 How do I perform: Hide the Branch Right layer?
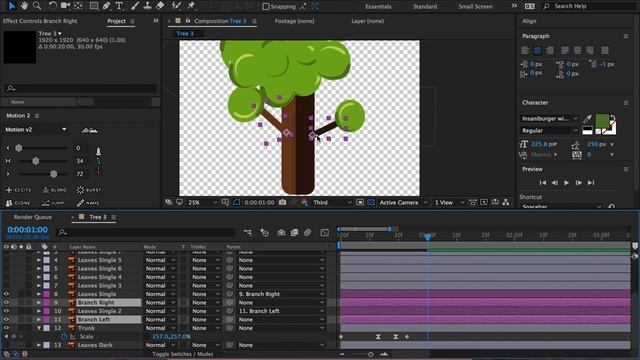(x=6, y=302)
